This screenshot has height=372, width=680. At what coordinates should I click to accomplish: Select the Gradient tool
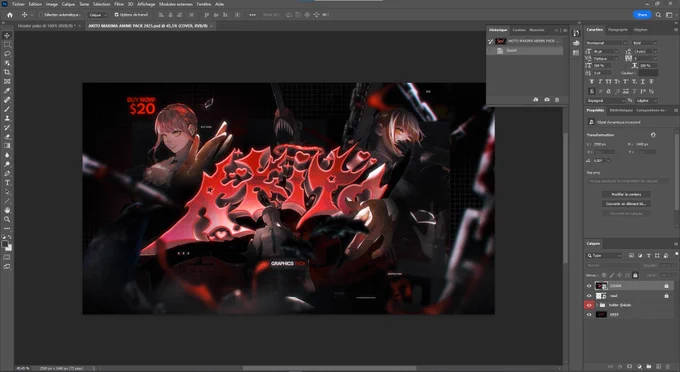(7, 146)
